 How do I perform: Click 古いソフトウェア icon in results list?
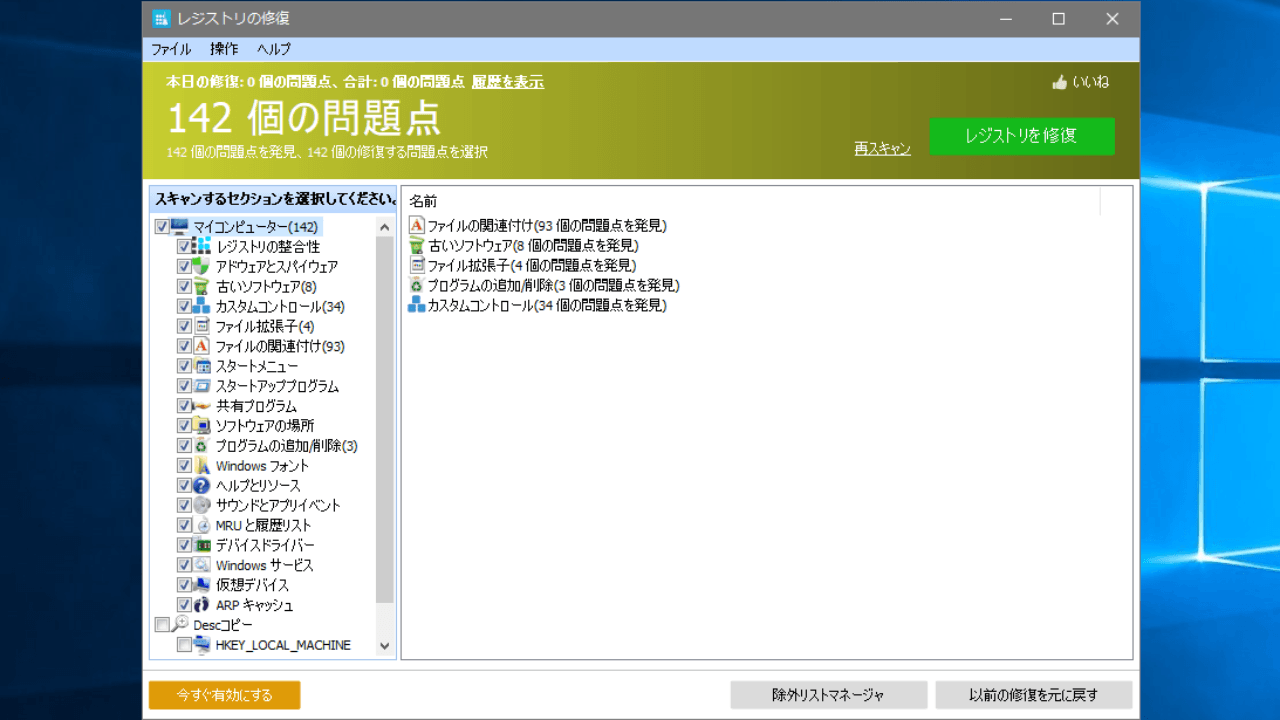click(x=417, y=245)
